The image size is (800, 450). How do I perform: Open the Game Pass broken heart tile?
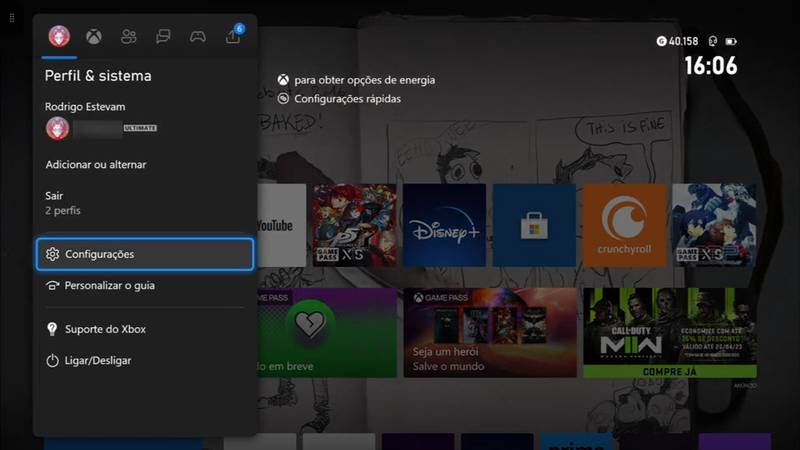[x=327, y=333]
